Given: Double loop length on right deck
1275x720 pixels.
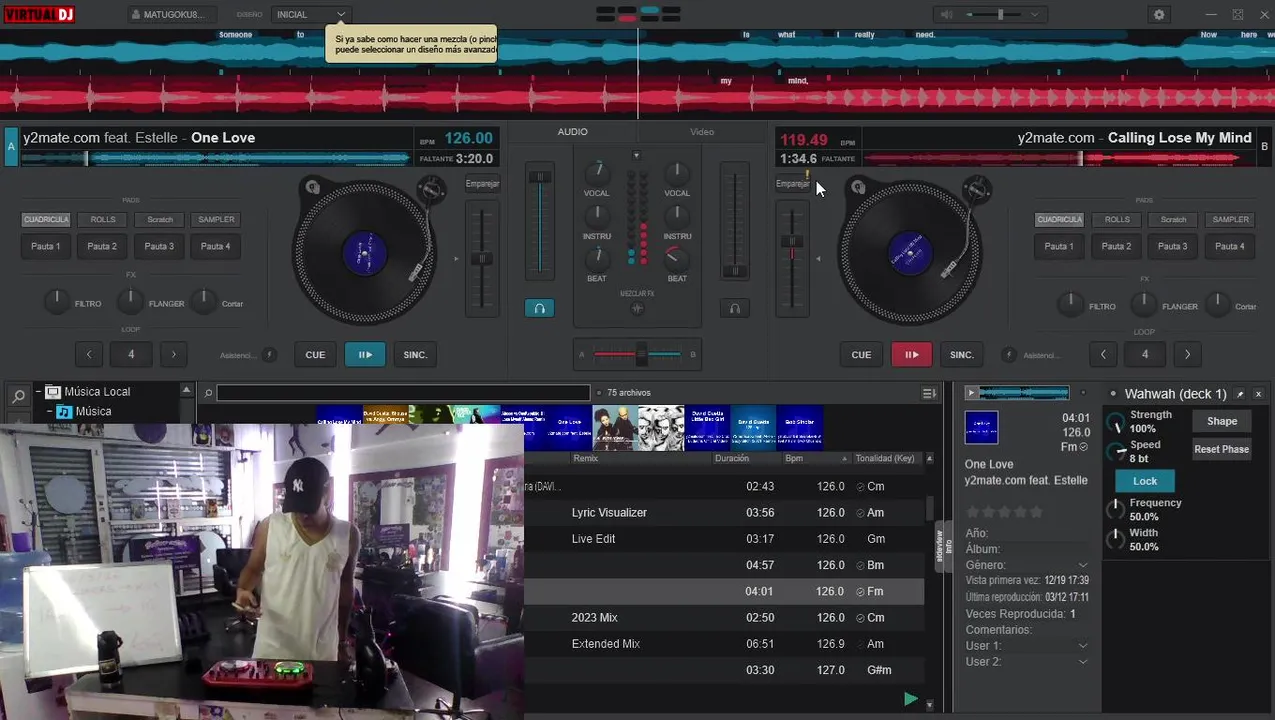Looking at the screenshot, I should pos(1188,354).
